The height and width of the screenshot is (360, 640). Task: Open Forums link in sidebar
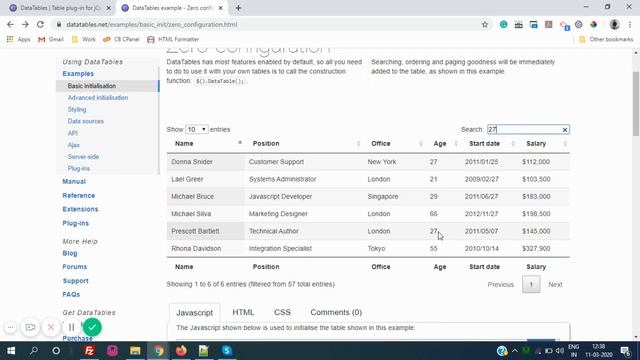click(x=74, y=267)
